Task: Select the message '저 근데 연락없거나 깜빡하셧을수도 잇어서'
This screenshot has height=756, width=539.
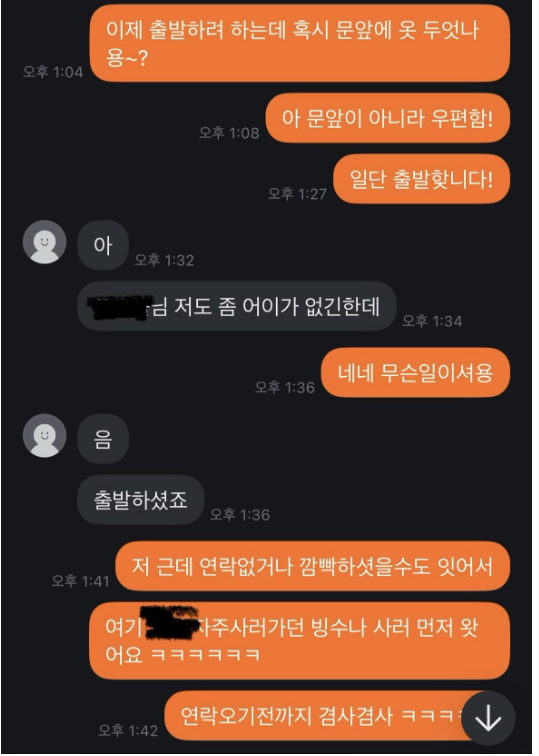Action: [312, 566]
